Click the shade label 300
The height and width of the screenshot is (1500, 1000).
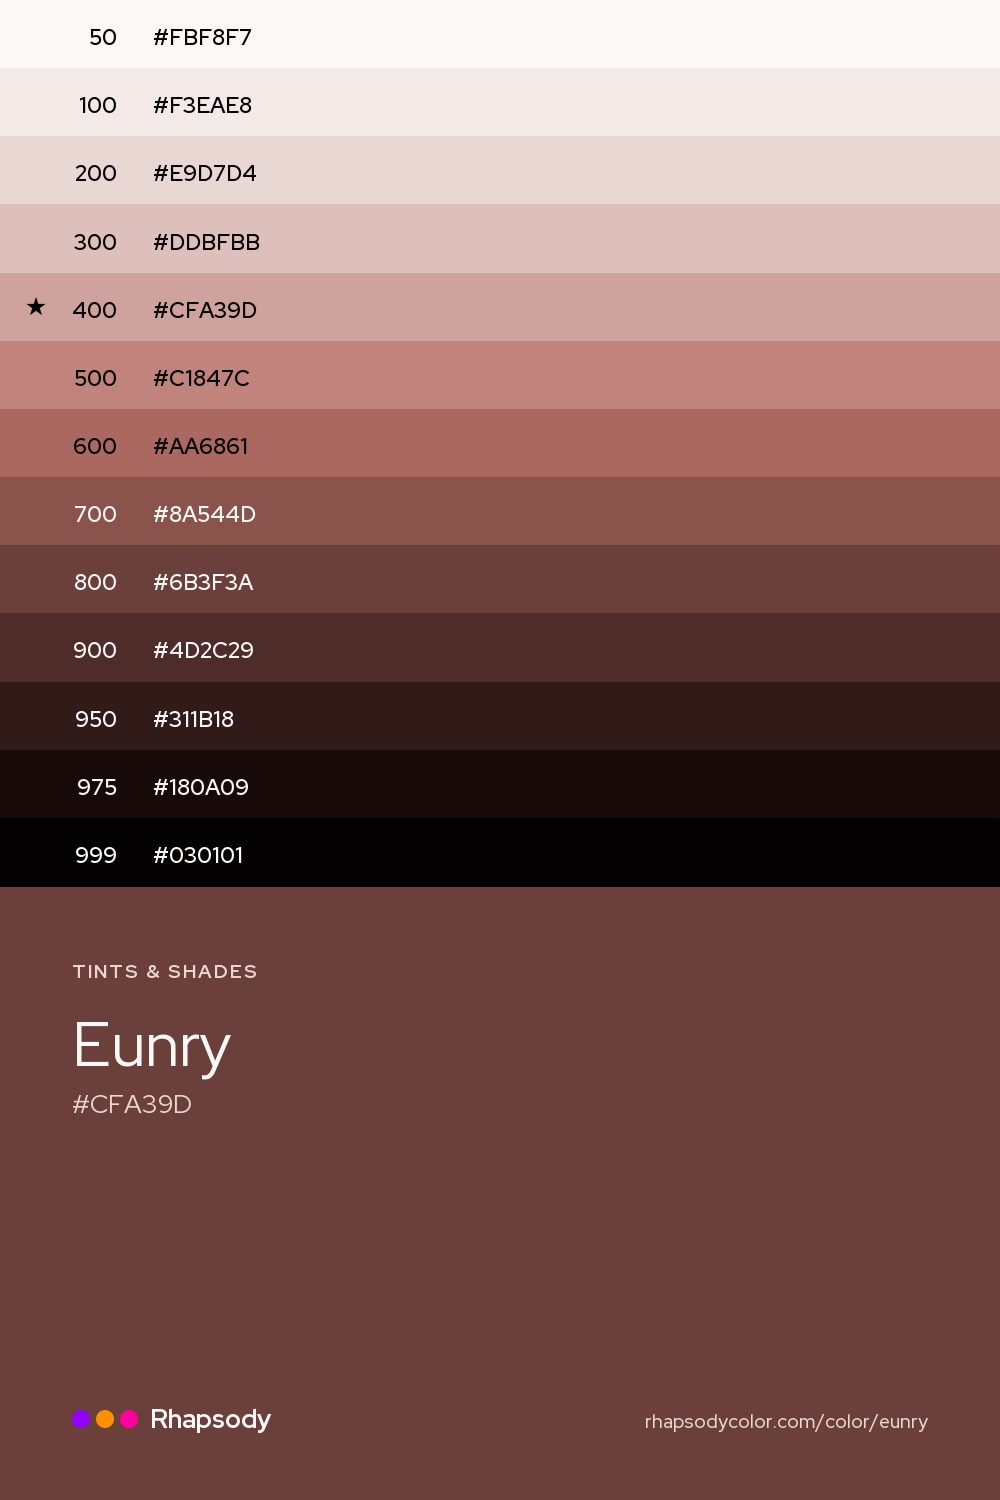(95, 242)
